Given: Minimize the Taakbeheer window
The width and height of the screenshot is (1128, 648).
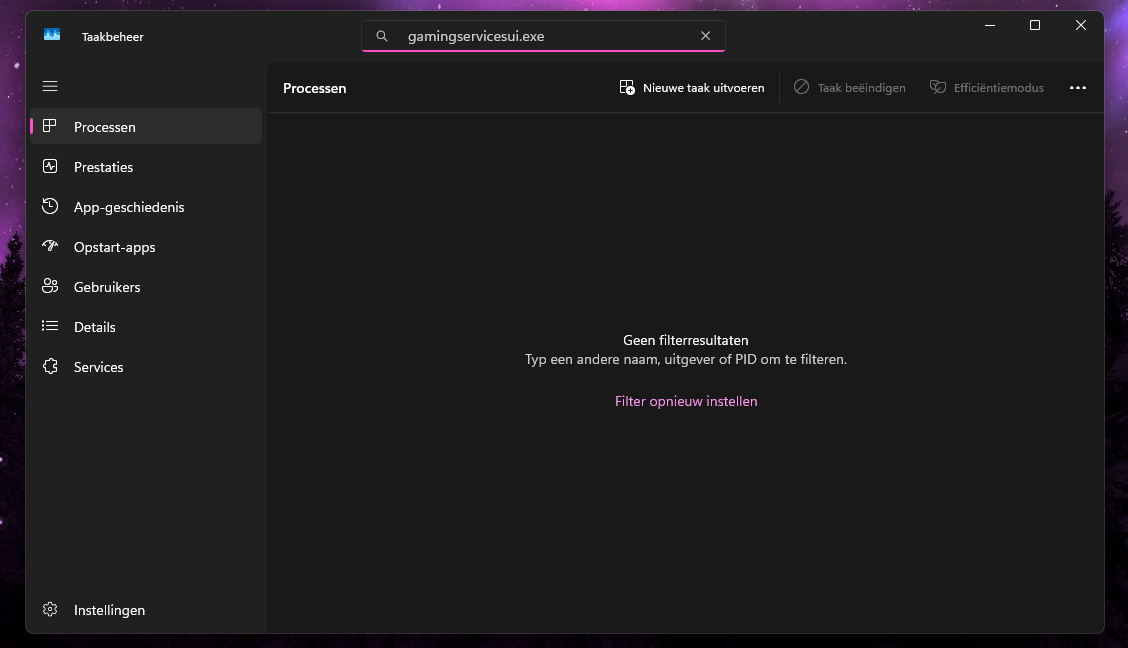Looking at the screenshot, I should tap(990, 25).
